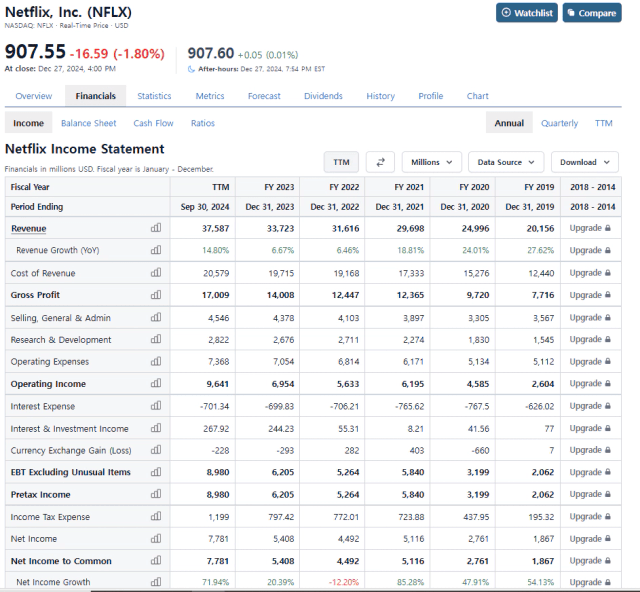The height and width of the screenshot is (592, 640).
Task: Open the Ratios sub-tab
Action: tap(203, 123)
